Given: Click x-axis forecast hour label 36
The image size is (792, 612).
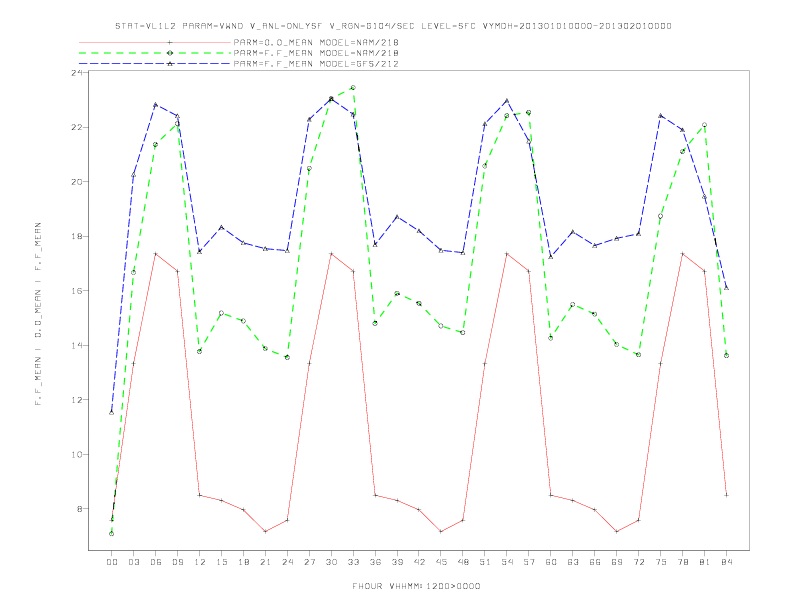Looking at the screenshot, I should coord(375,562).
